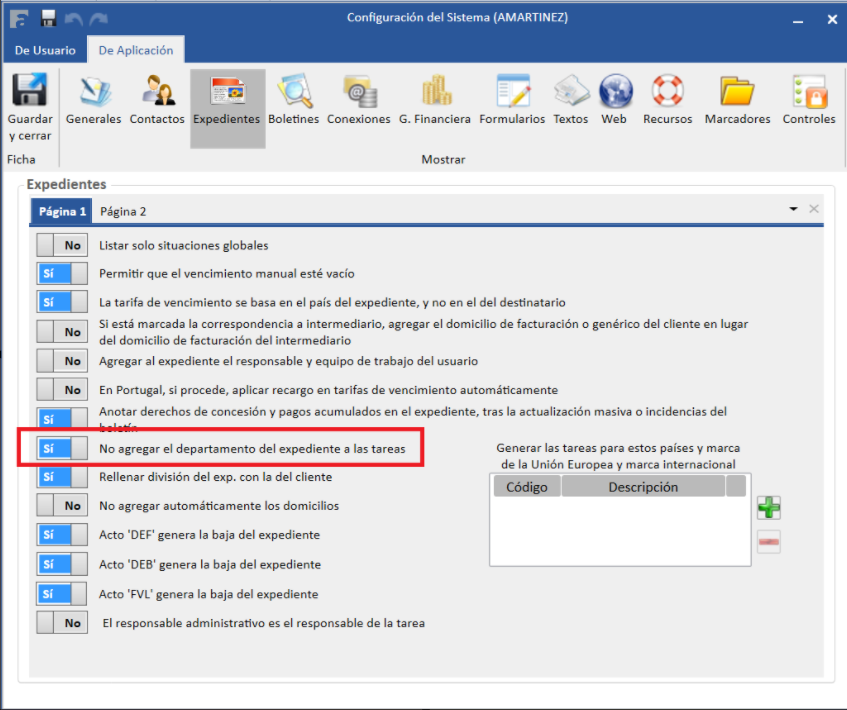Switch to the Página 2 tab
This screenshot has width=847, height=710.
(x=123, y=211)
